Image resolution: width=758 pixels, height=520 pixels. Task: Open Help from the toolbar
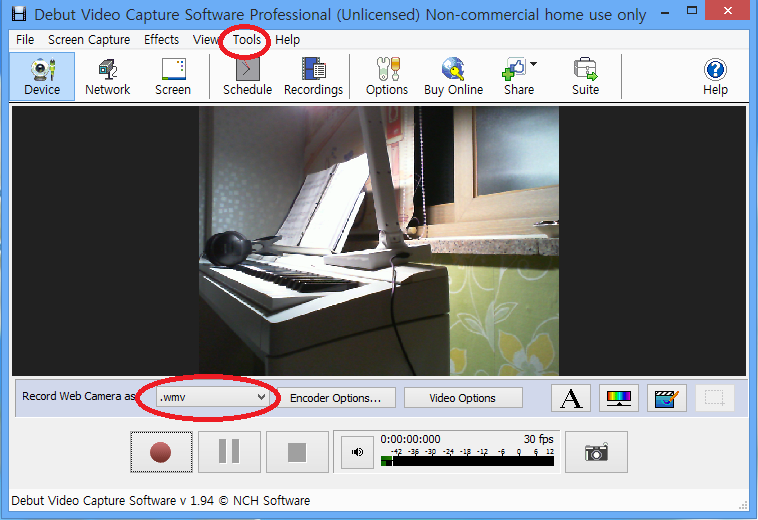(x=715, y=77)
